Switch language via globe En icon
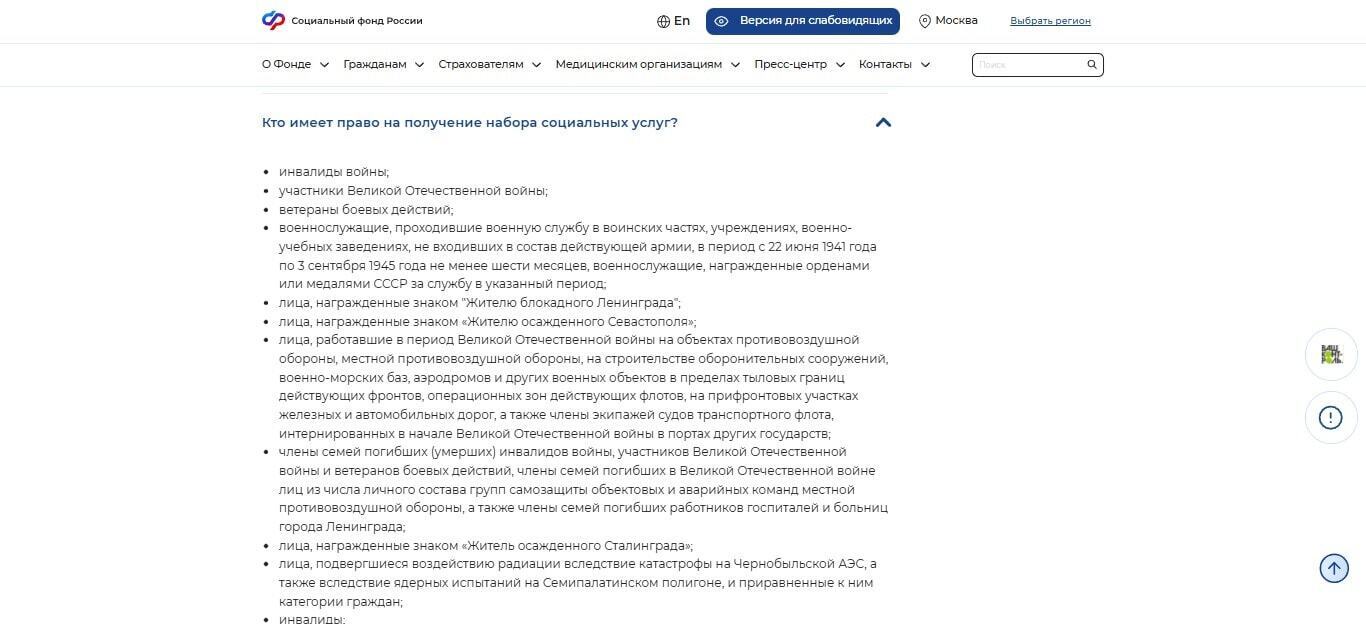The image size is (1366, 624). tap(673, 21)
